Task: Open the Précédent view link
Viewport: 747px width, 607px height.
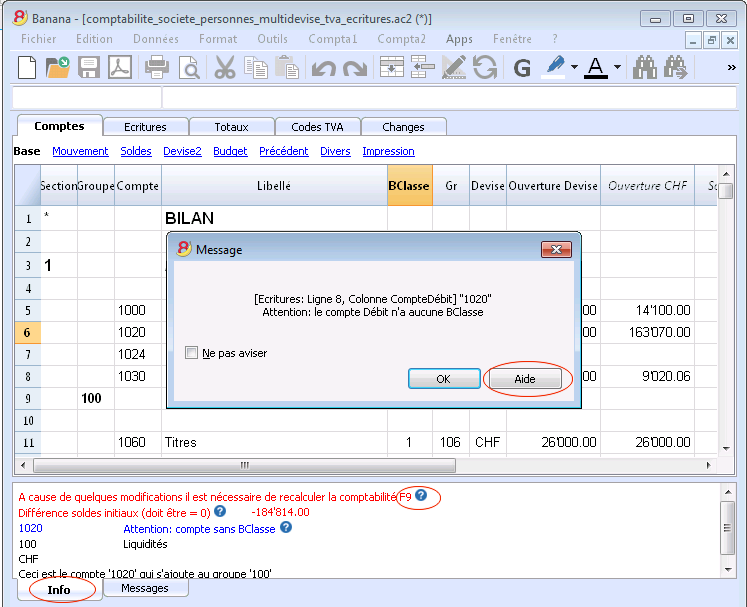Action: pos(283,151)
